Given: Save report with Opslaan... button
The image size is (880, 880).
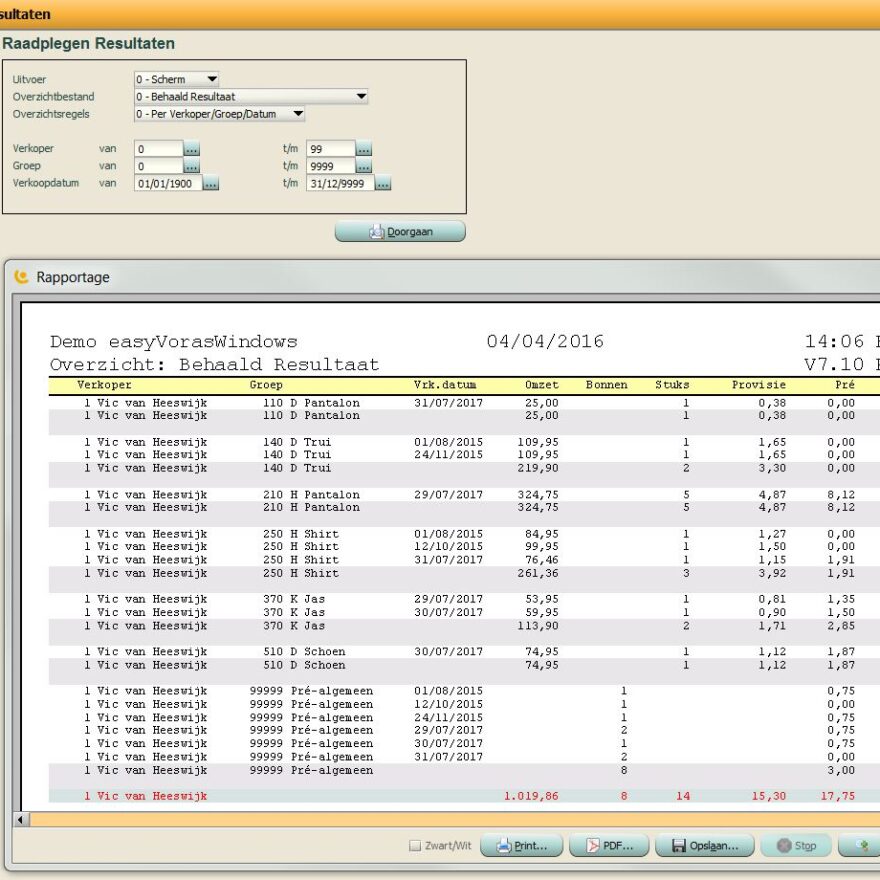Looking at the screenshot, I should tap(705, 845).
